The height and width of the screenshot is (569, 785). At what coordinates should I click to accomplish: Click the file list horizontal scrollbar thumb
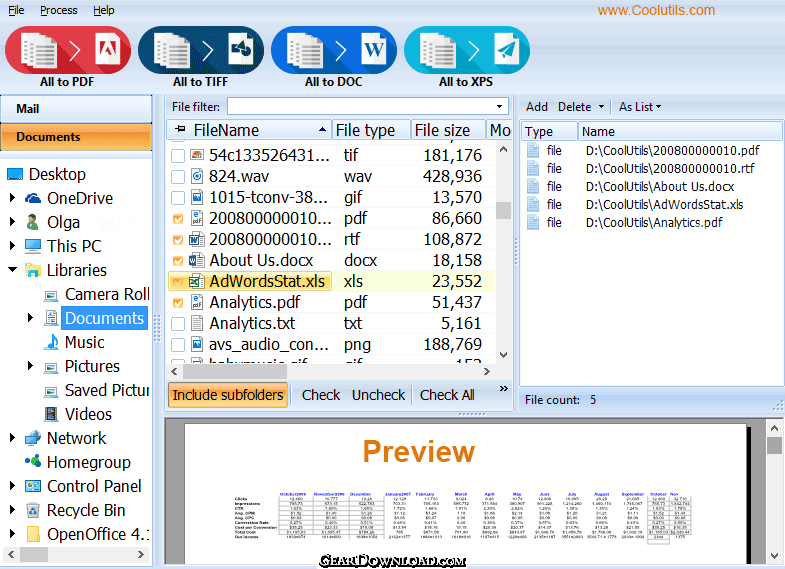tap(235, 371)
